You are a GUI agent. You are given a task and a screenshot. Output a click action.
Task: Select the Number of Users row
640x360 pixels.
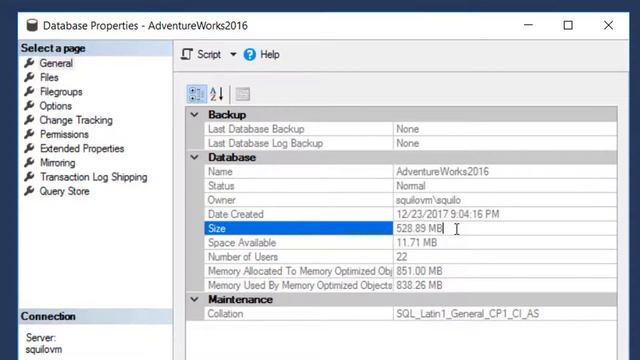[410, 257]
